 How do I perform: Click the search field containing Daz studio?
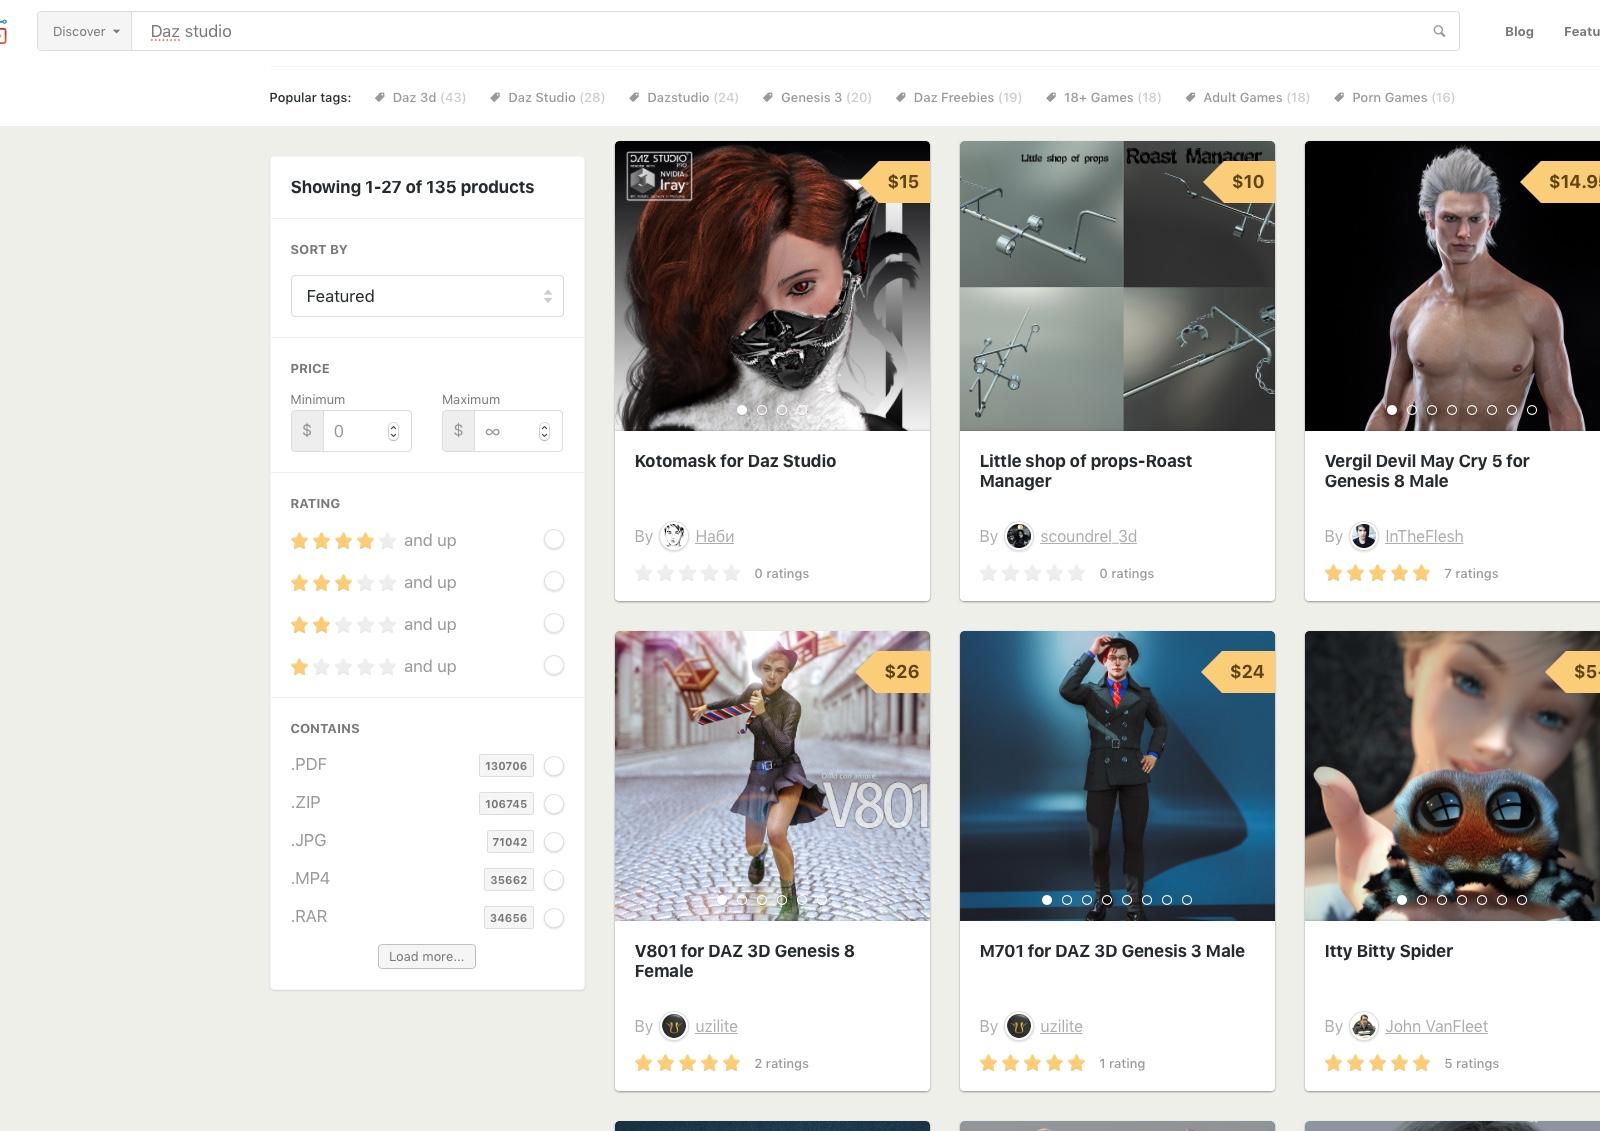point(780,31)
